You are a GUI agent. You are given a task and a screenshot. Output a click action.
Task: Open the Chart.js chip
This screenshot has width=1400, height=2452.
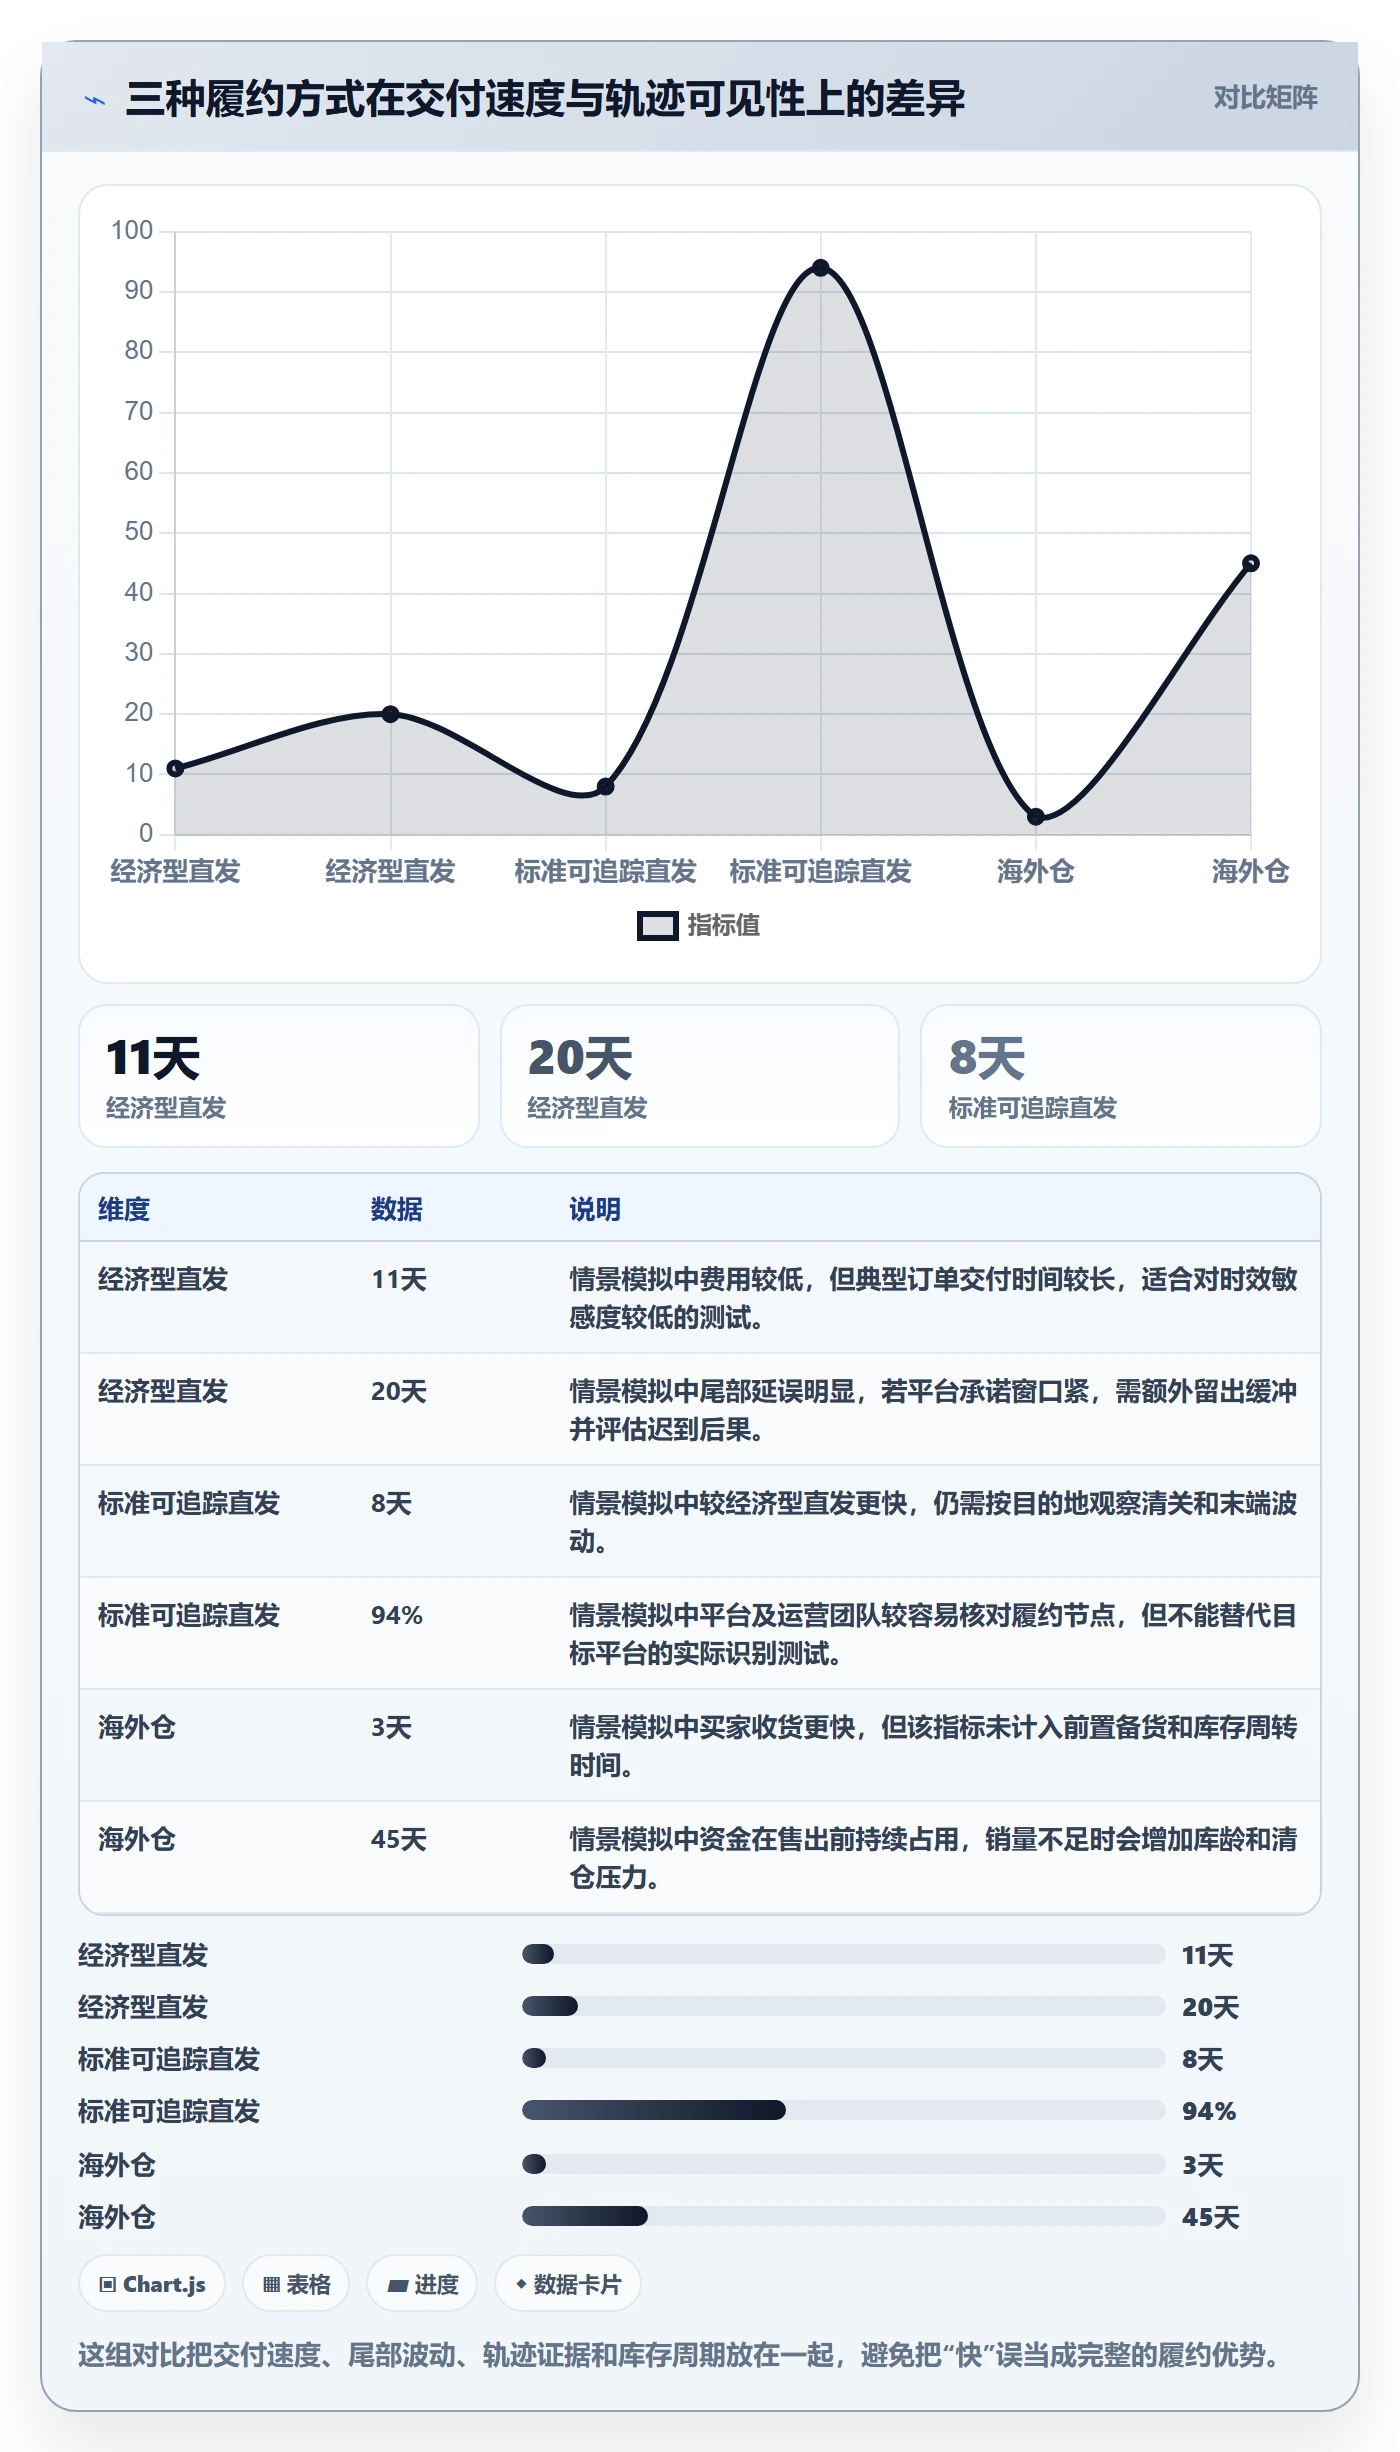pyautogui.click(x=152, y=2284)
